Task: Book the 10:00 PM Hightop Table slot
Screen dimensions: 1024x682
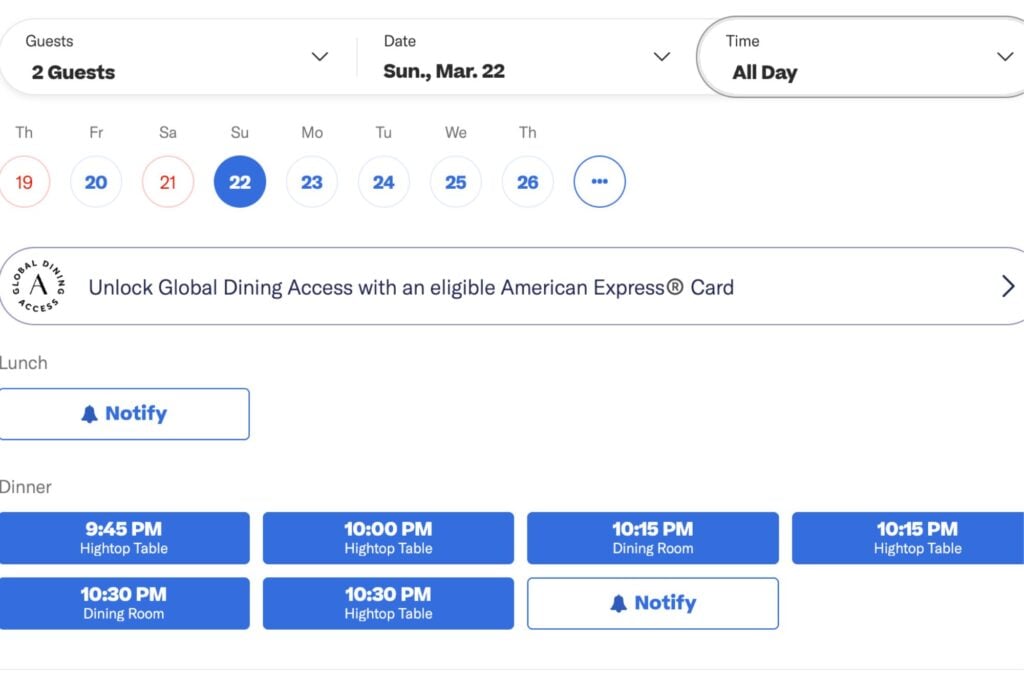Action: (x=388, y=538)
